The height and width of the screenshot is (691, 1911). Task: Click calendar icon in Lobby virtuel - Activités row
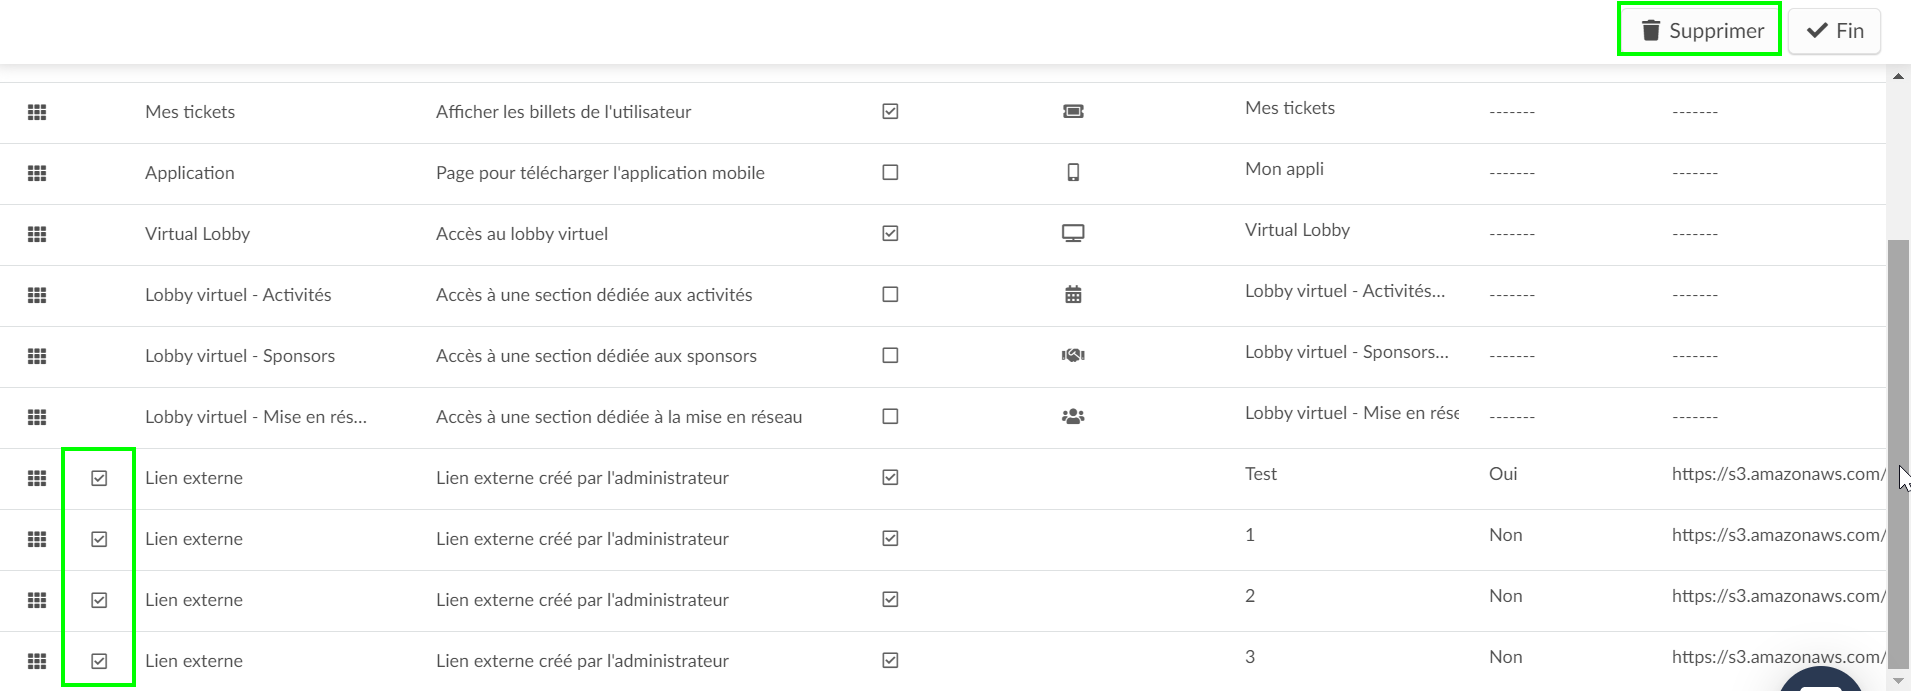click(1073, 294)
